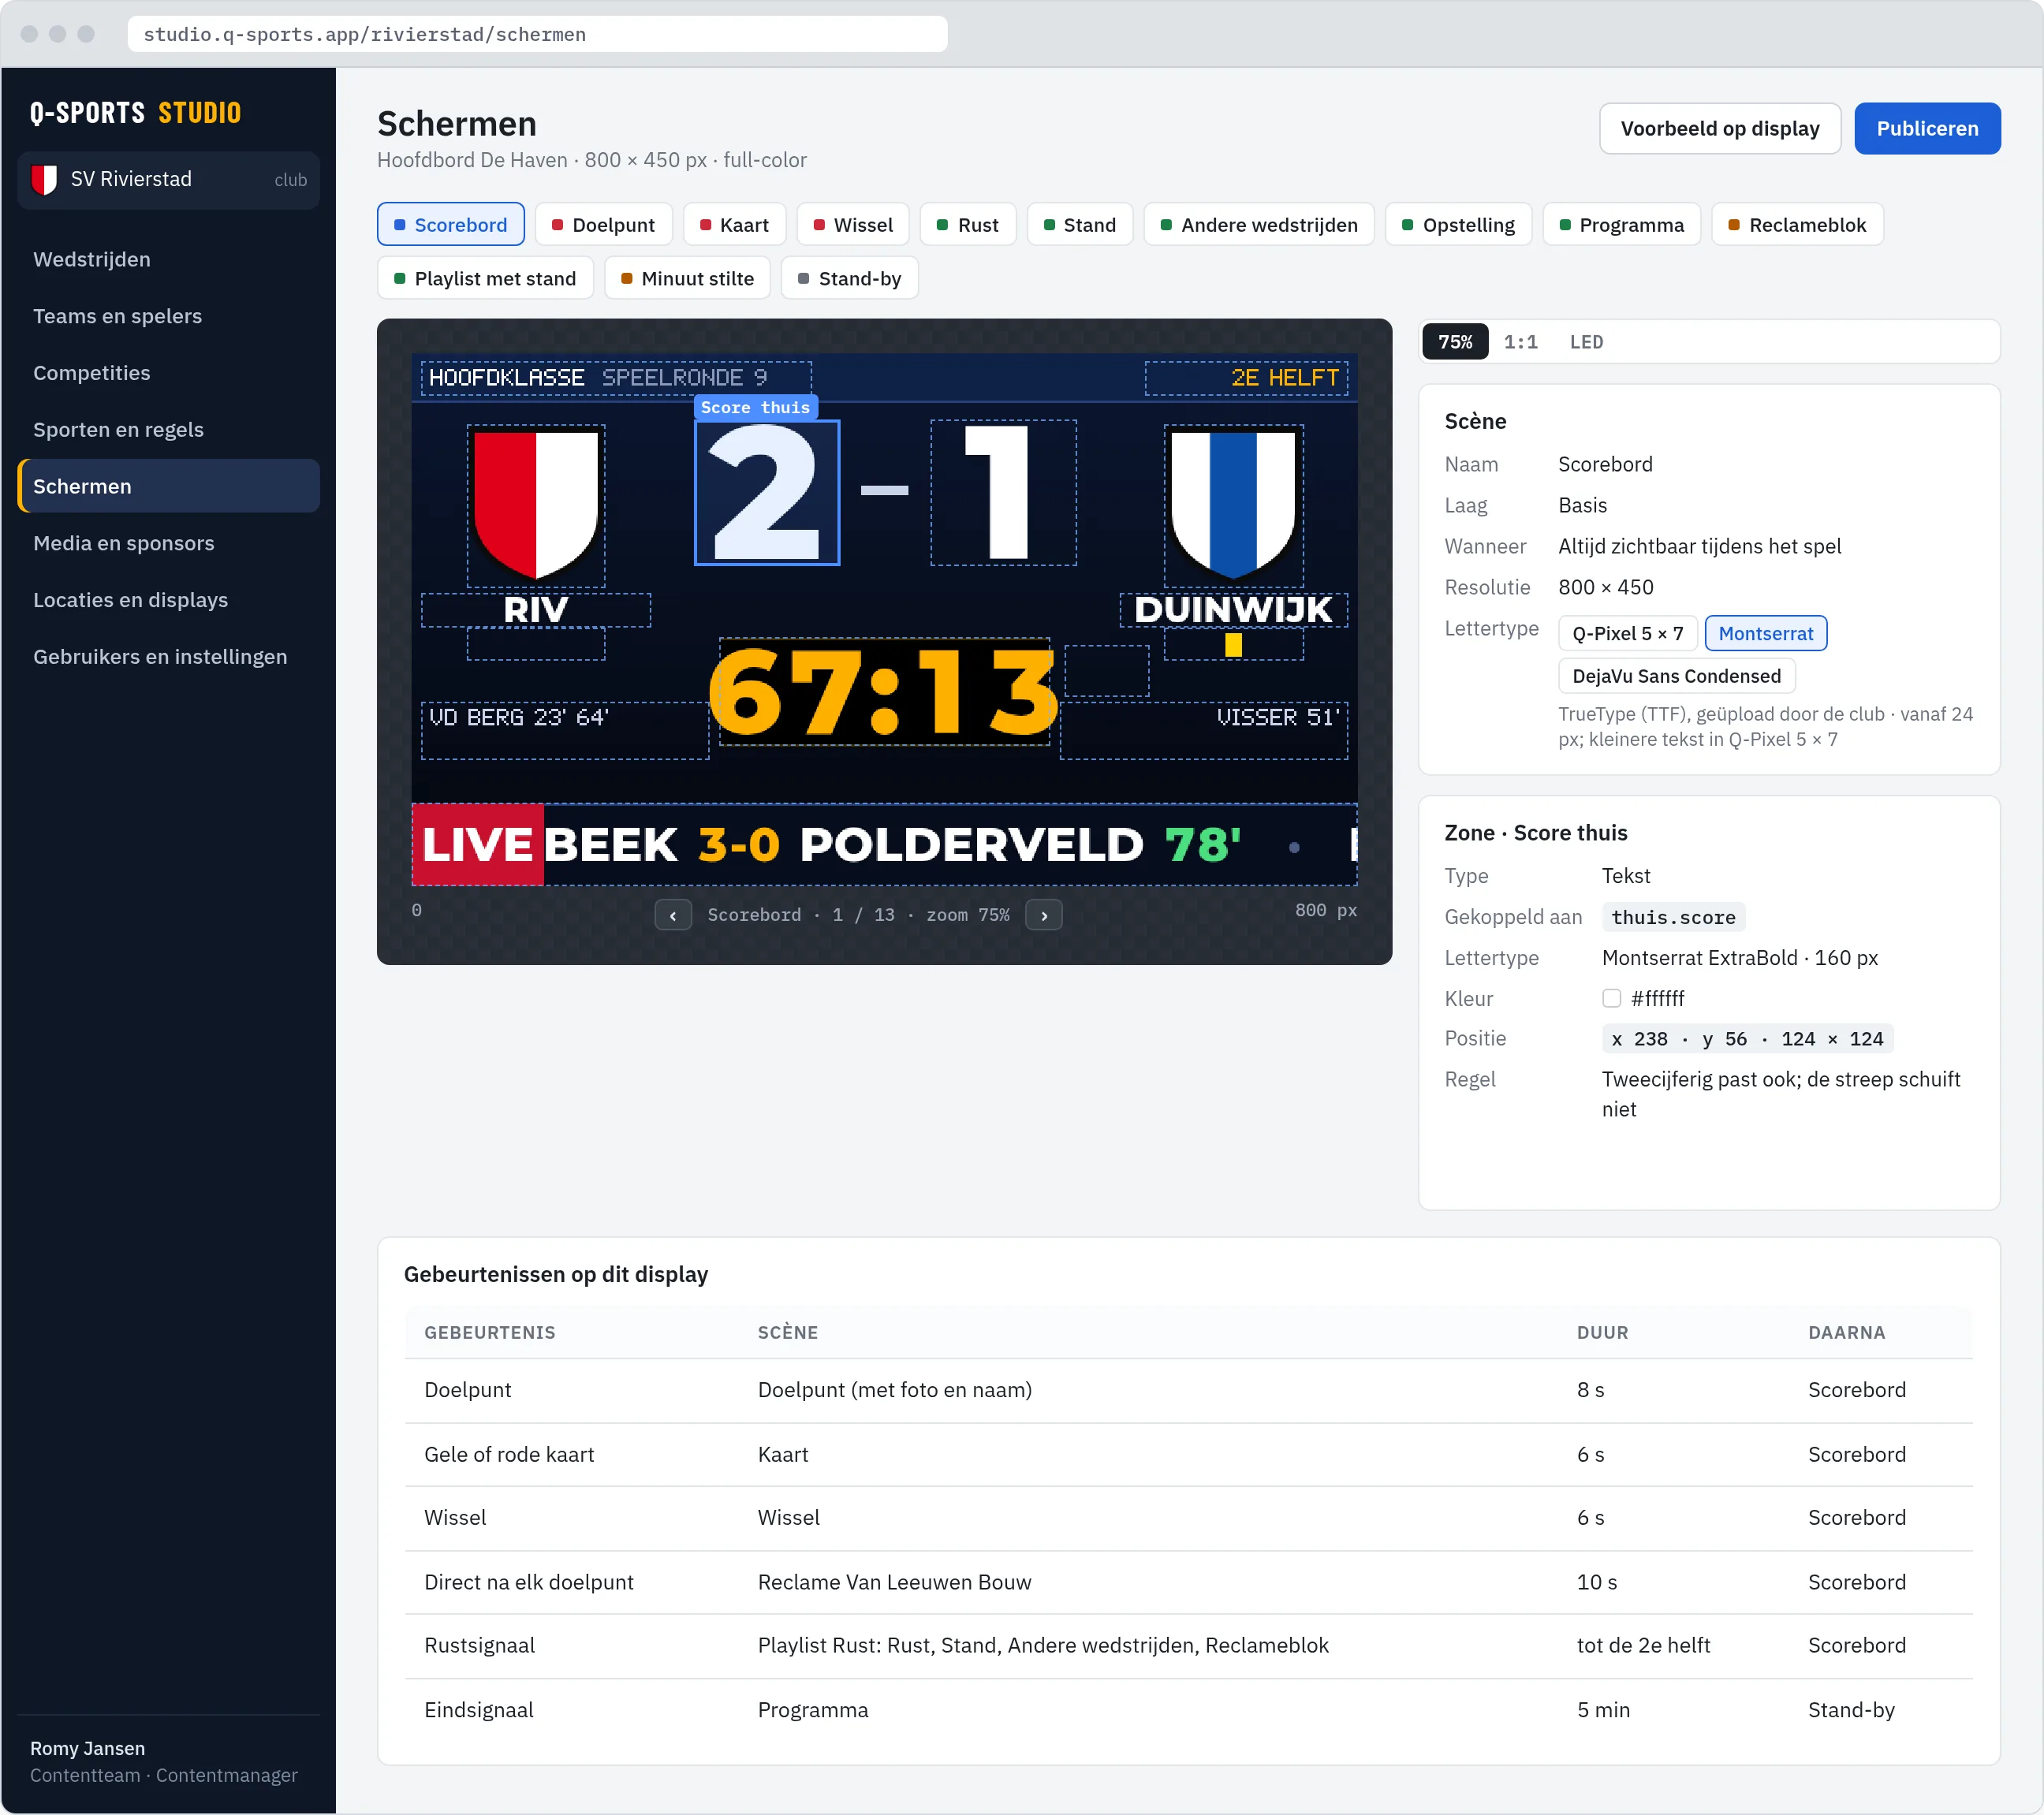
Task: Open Locaties en displays in sidebar
Action: [x=168, y=601]
